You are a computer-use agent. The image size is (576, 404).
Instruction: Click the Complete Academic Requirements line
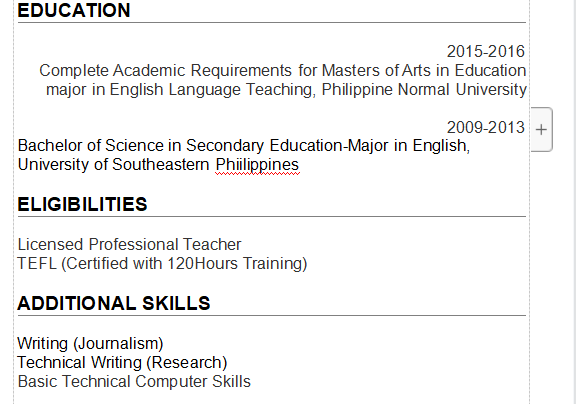283,71
